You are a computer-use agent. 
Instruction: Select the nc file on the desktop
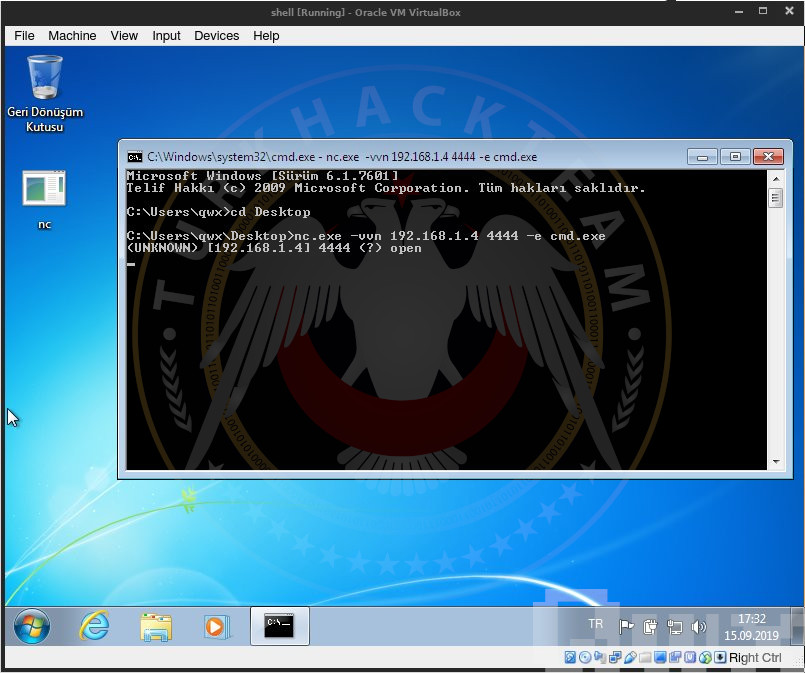pos(44,200)
